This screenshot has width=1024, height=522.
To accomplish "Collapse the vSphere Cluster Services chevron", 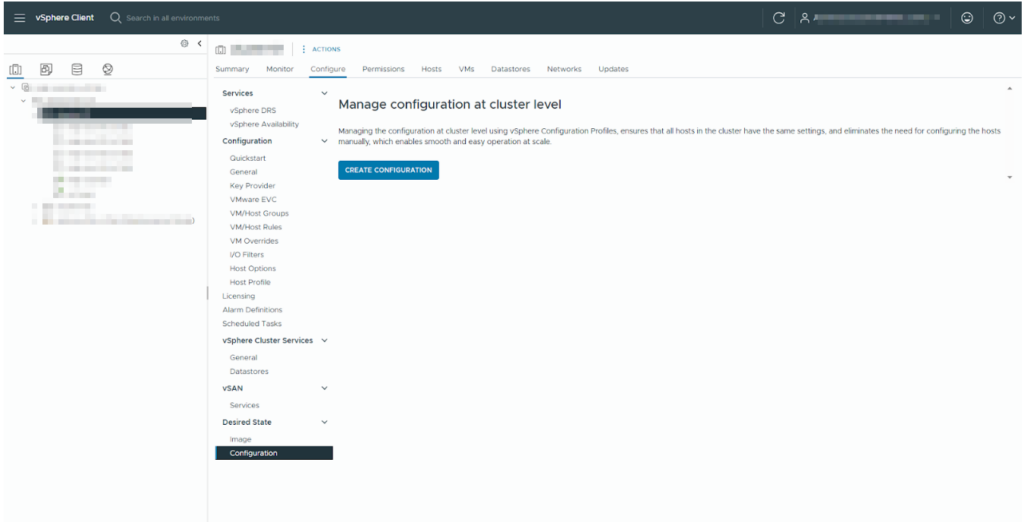I will 325,340.
